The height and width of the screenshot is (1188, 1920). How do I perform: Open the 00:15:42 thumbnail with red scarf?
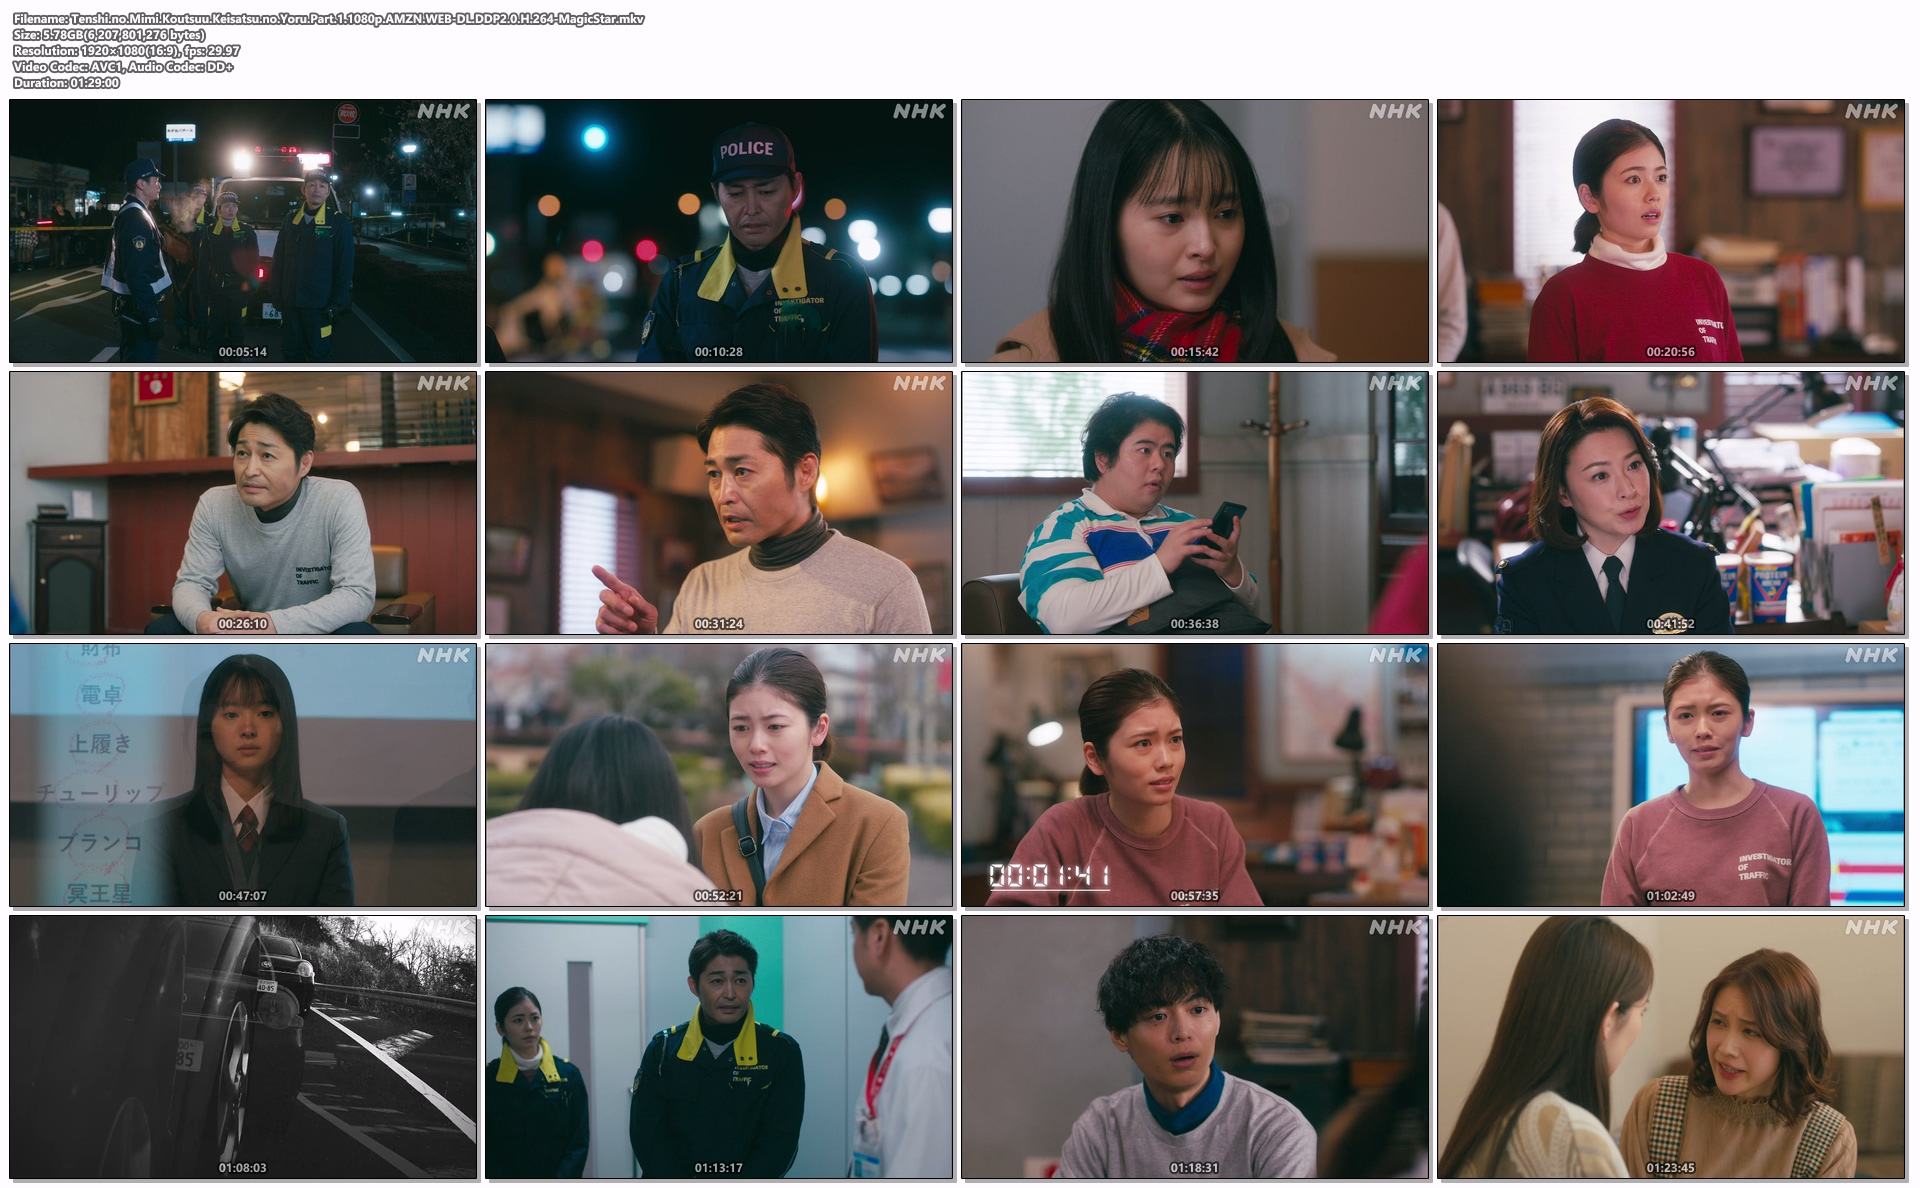[1195, 230]
